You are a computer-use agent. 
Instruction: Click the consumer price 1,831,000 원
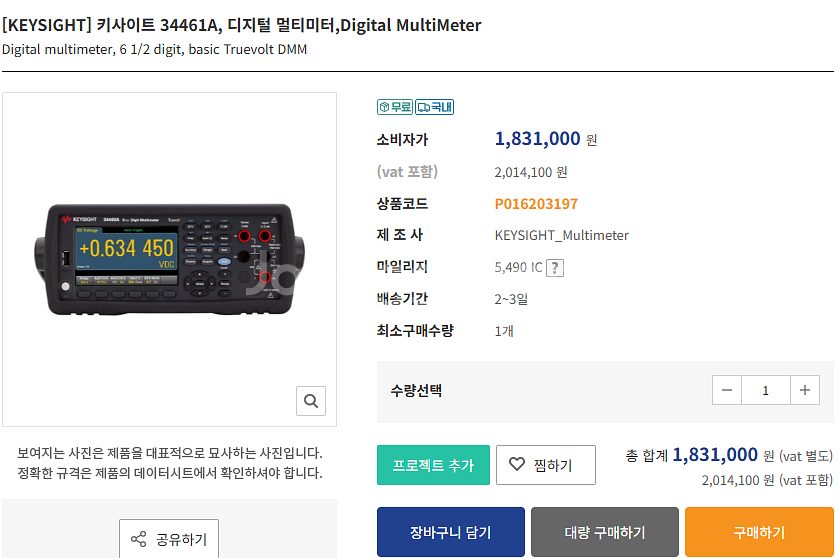coord(545,139)
